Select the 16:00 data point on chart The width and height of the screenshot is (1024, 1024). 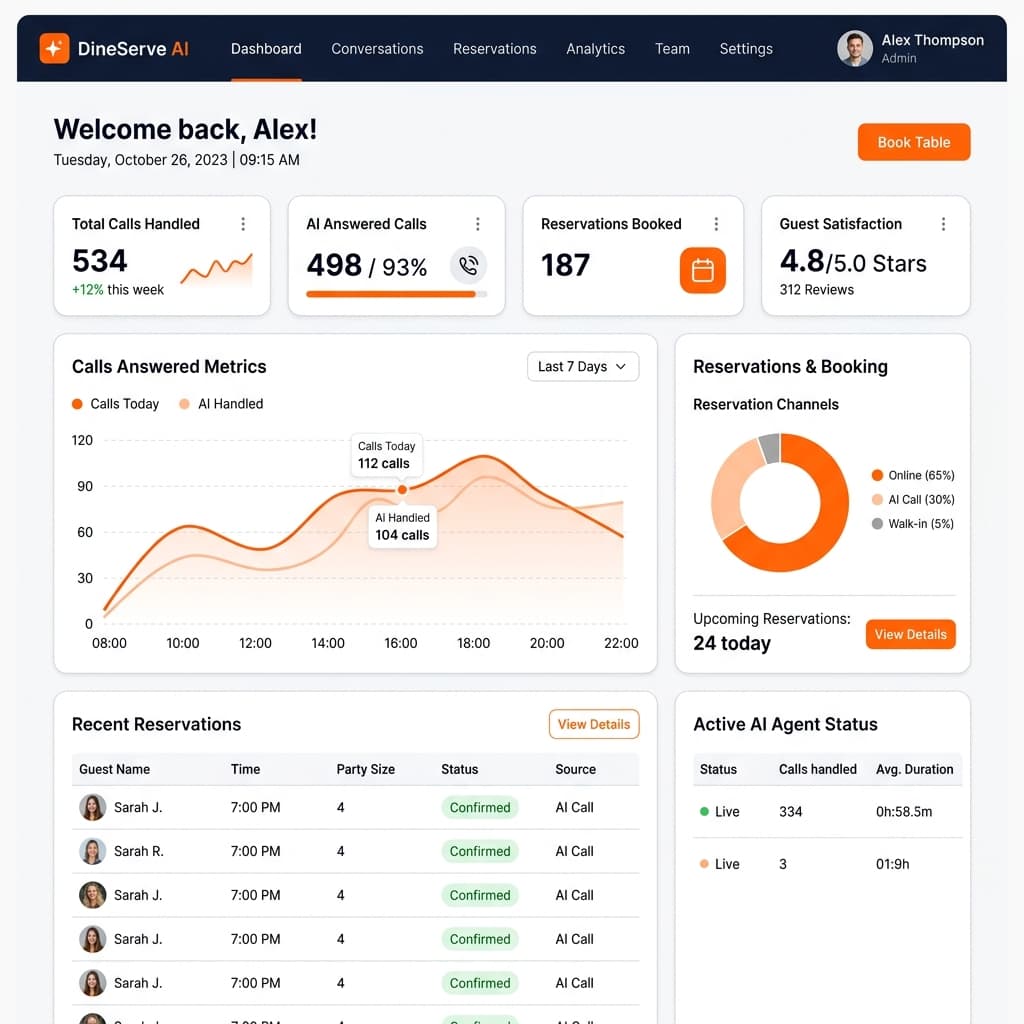coord(402,490)
